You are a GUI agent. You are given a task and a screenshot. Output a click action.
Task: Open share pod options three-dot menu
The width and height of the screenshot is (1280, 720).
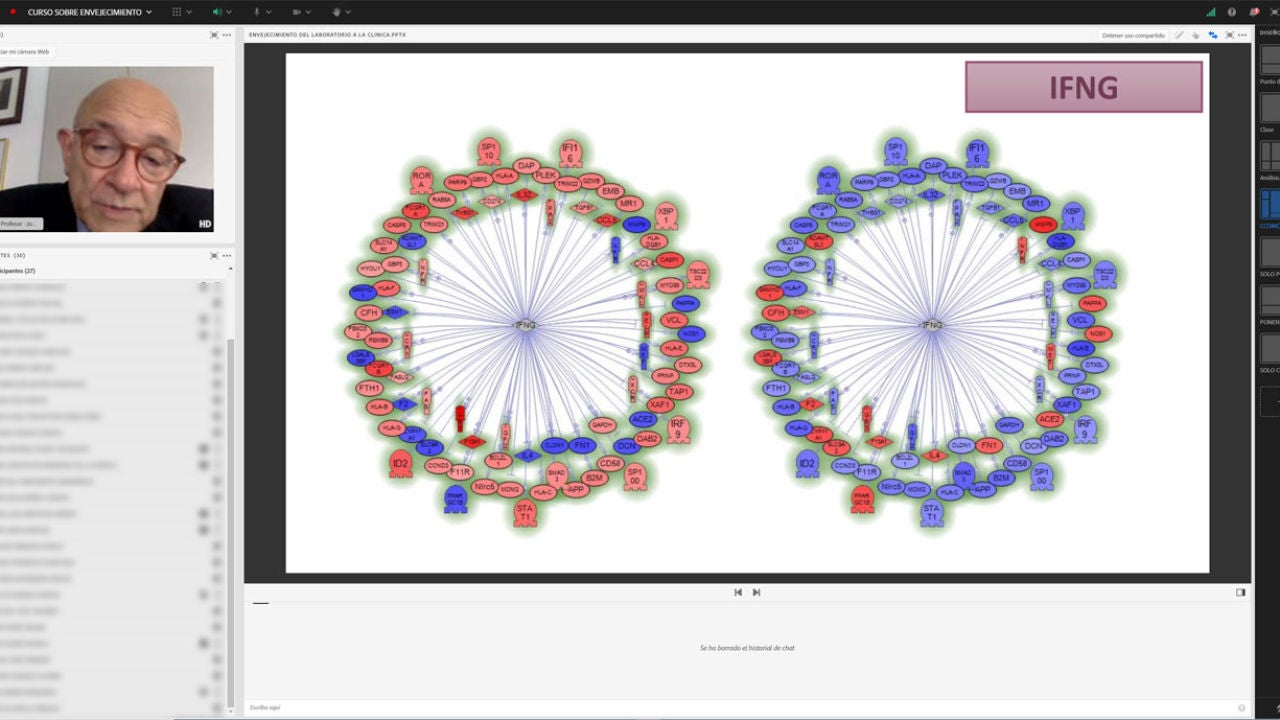(x=1243, y=35)
